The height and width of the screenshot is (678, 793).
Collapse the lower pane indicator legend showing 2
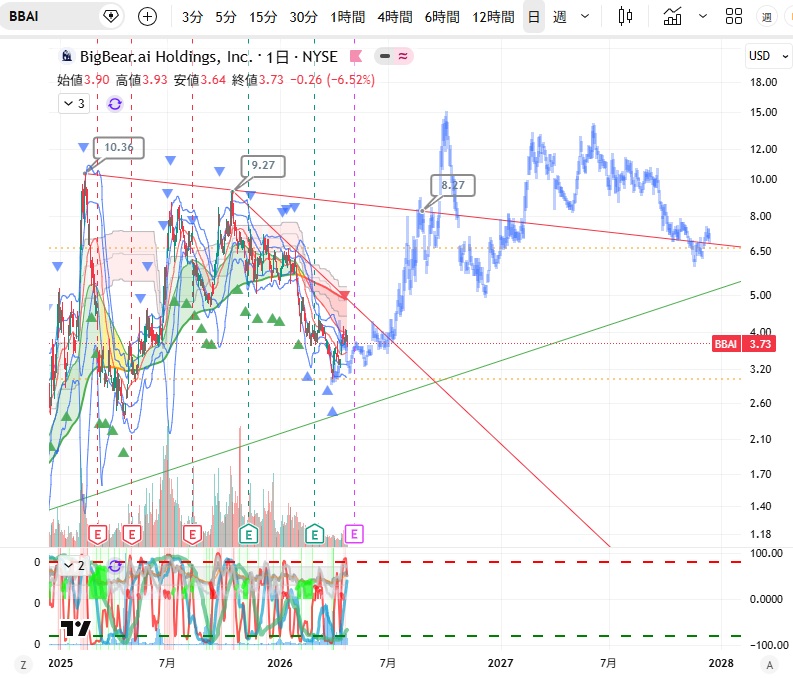click(74, 566)
